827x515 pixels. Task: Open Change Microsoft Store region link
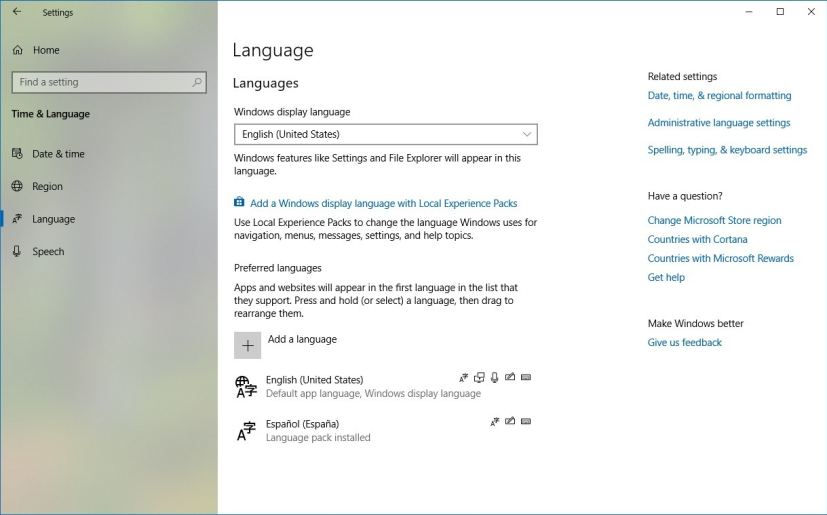click(x=715, y=221)
